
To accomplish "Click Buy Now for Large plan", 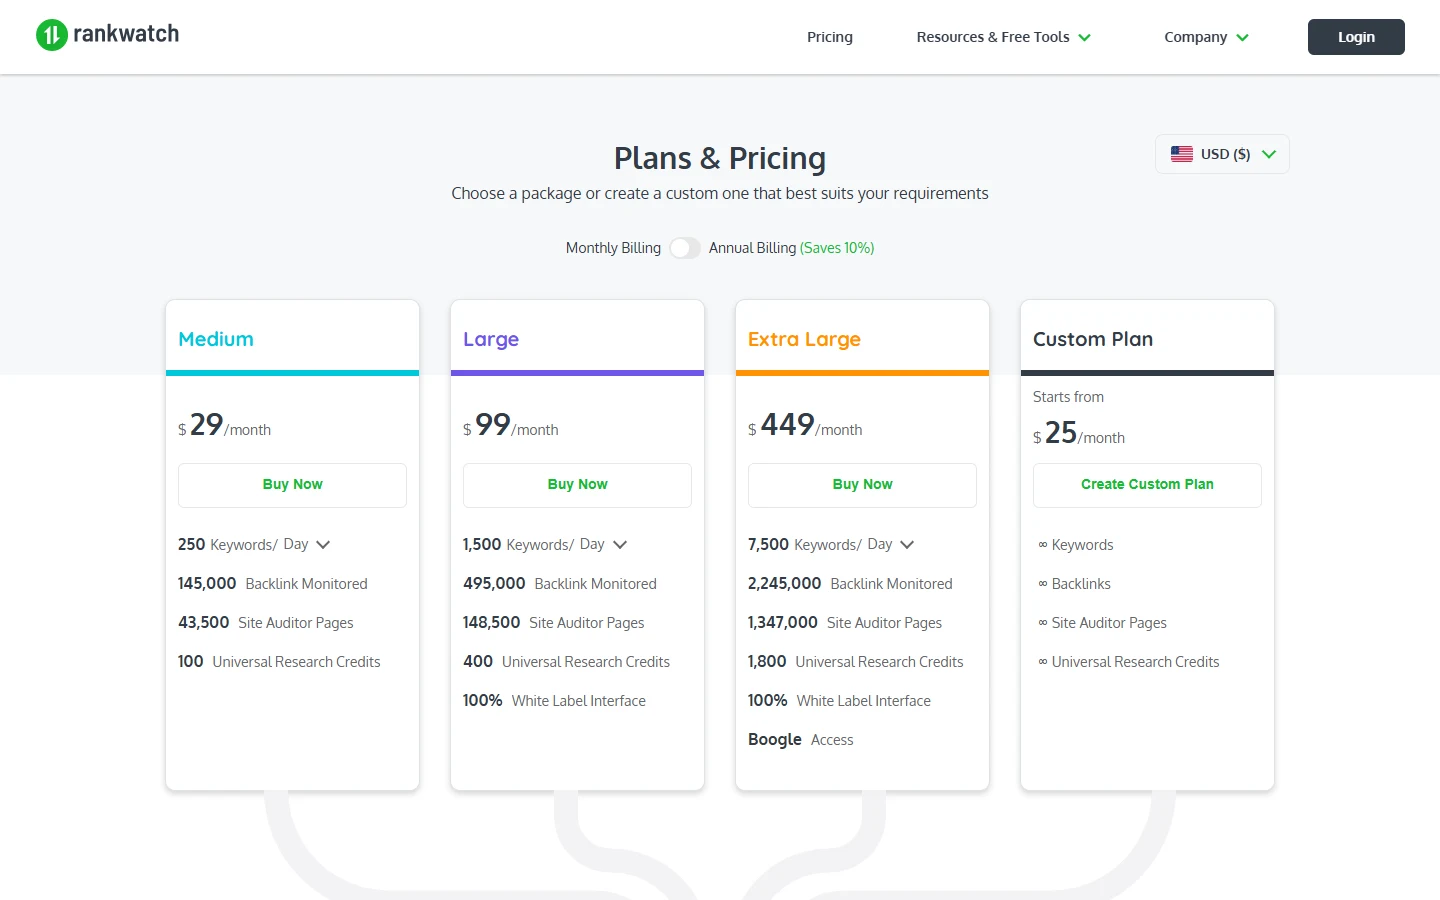I will [x=577, y=485].
